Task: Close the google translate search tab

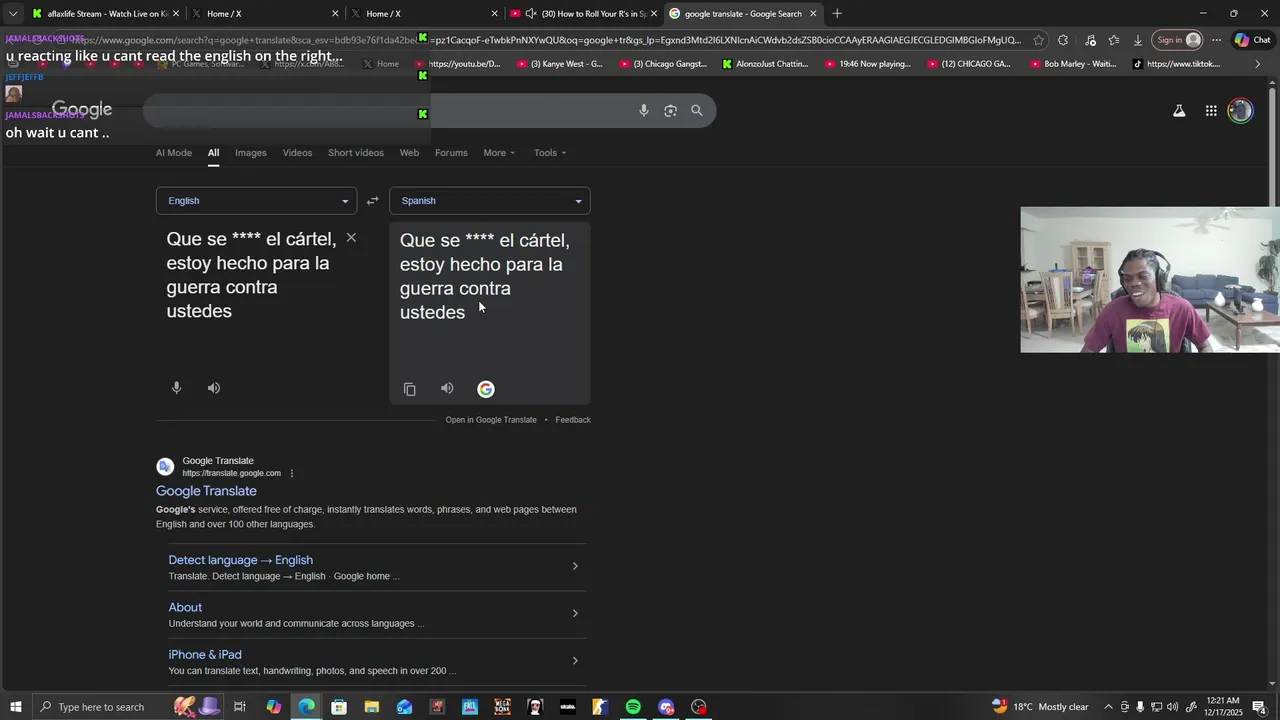Action: pyautogui.click(x=813, y=14)
